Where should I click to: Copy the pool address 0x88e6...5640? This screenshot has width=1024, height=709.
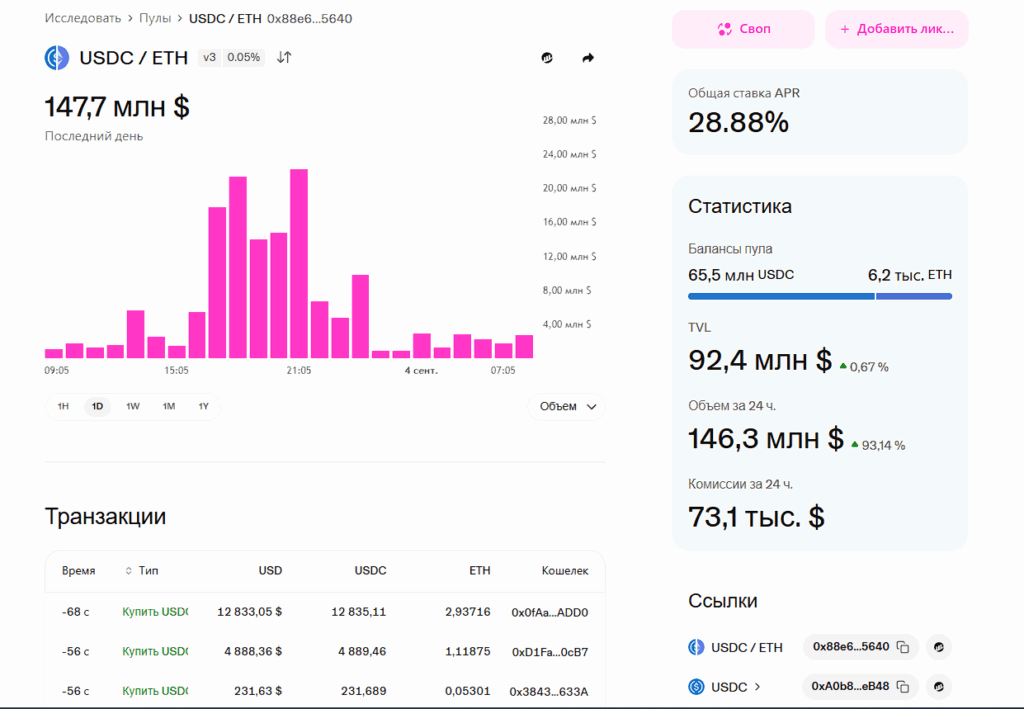click(902, 647)
